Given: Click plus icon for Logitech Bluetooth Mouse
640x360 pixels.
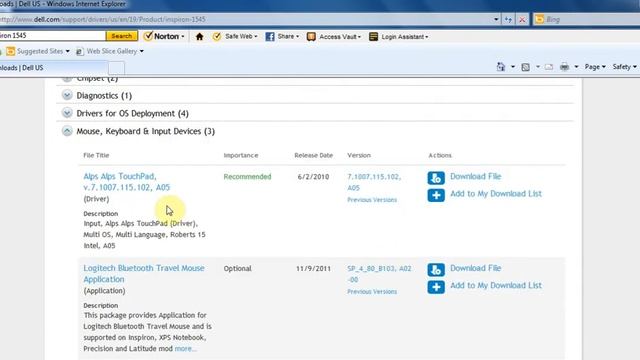Looking at the screenshot, I should [x=436, y=287].
